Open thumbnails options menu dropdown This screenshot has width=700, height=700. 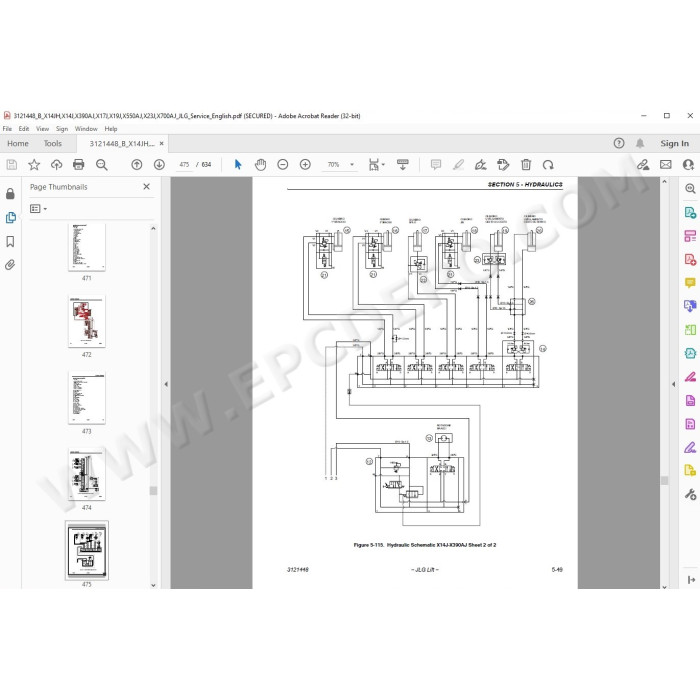[38, 208]
